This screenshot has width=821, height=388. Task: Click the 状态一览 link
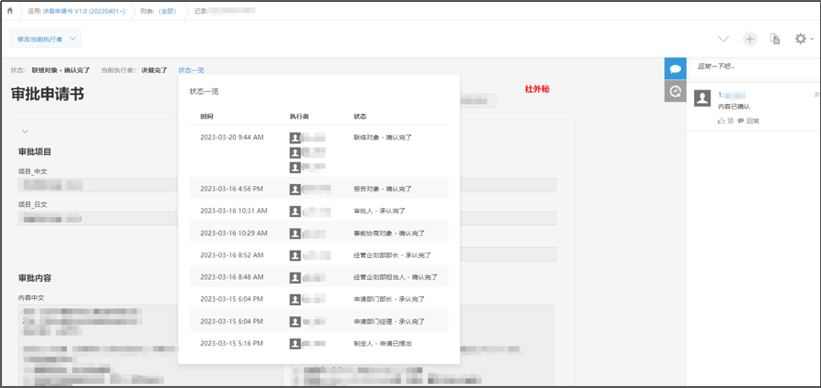tap(191, 70)
